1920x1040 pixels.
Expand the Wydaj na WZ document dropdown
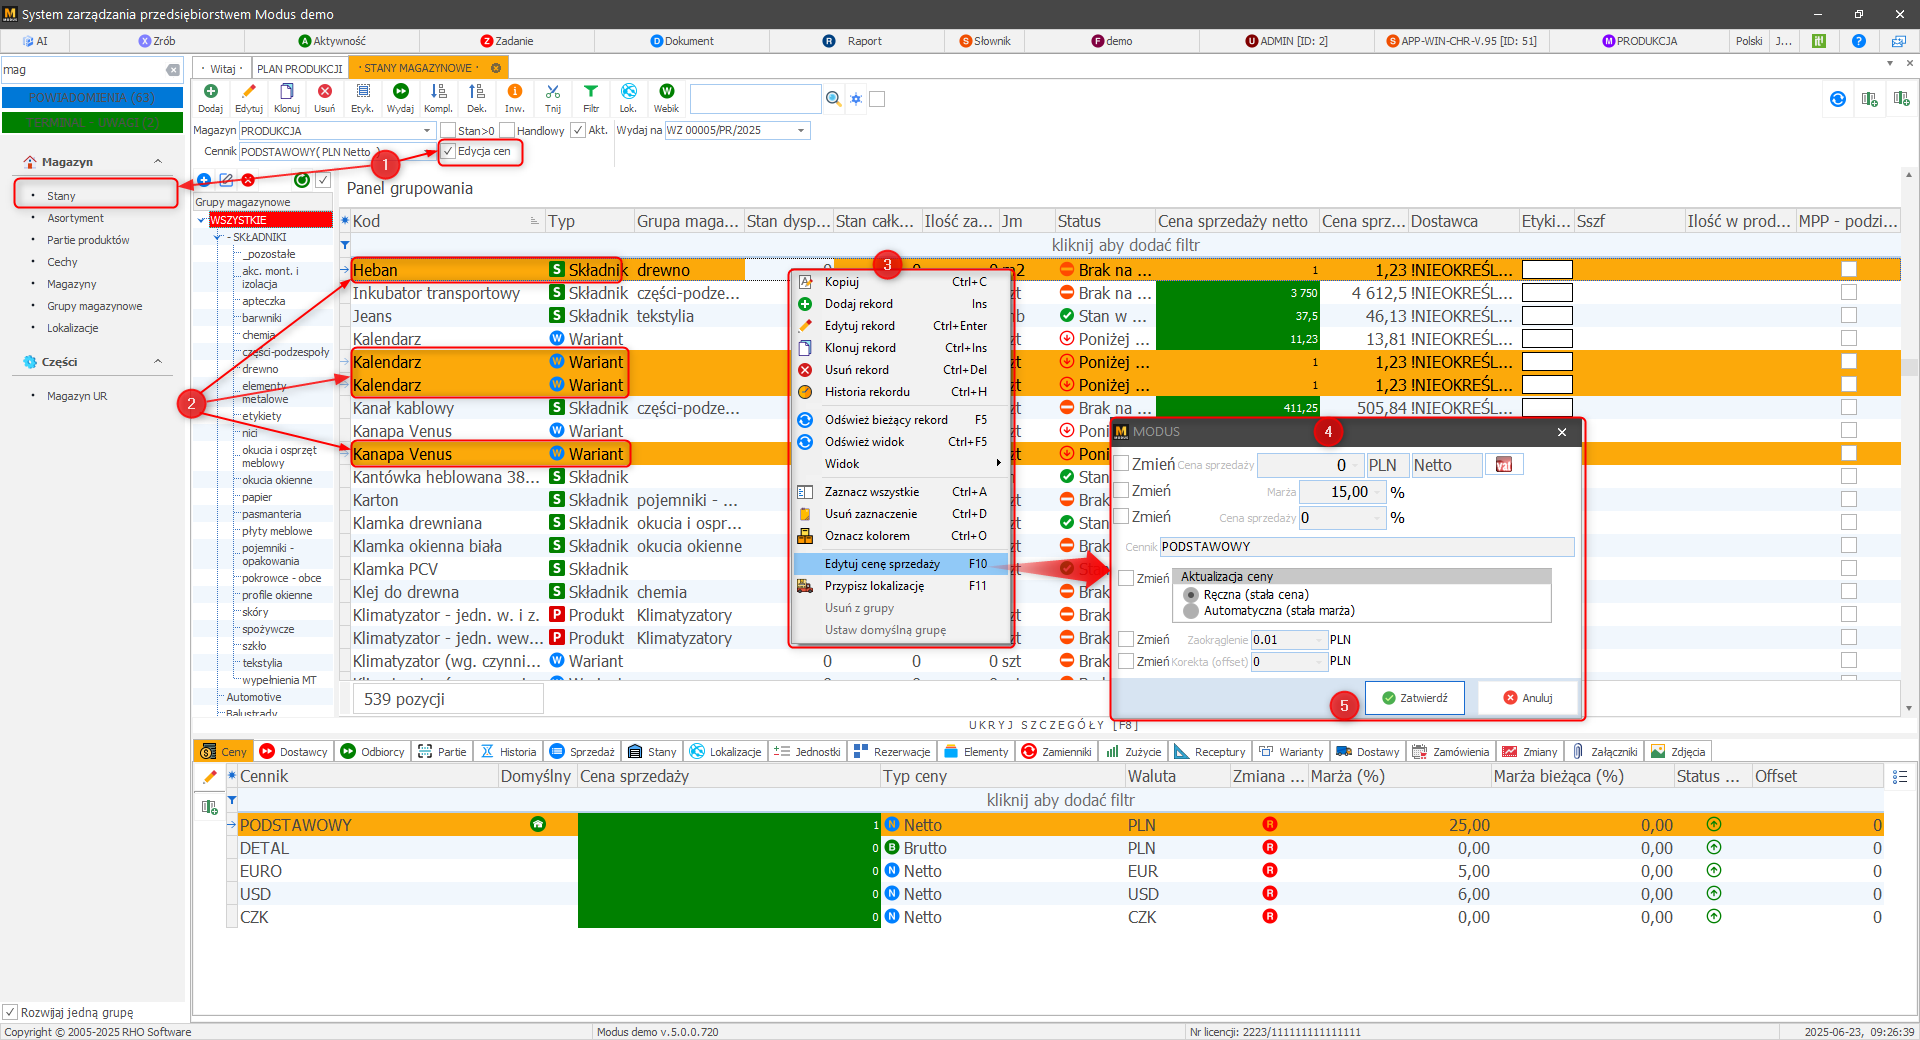click(x=801, y=131)
